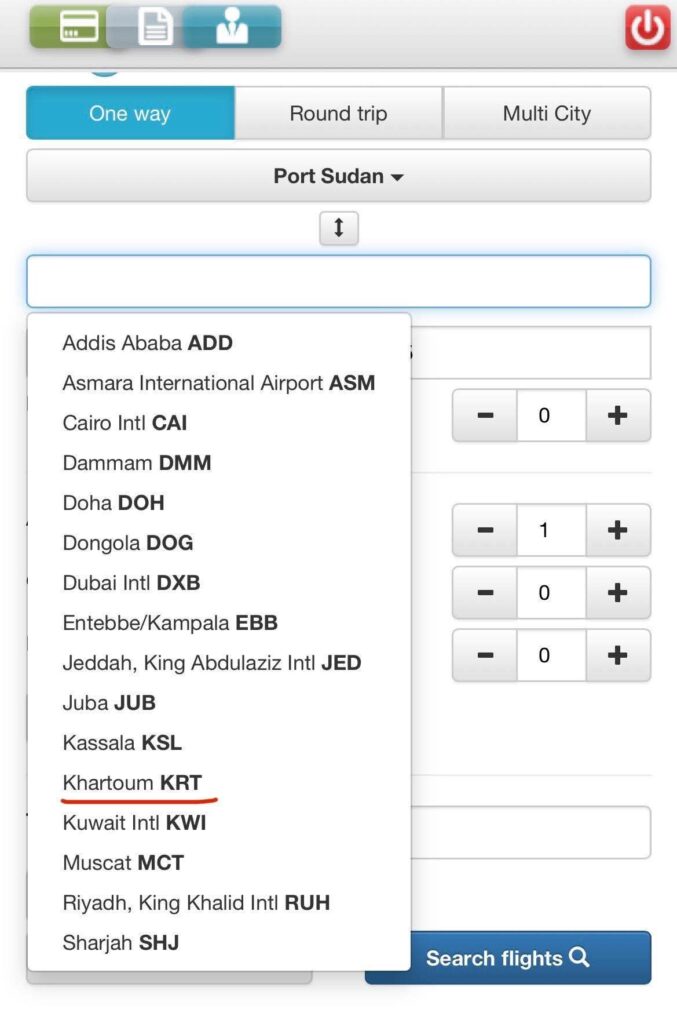Increase the passenger count showing 1
This screenshot has width=677, height=1024.
coord(617,530)
